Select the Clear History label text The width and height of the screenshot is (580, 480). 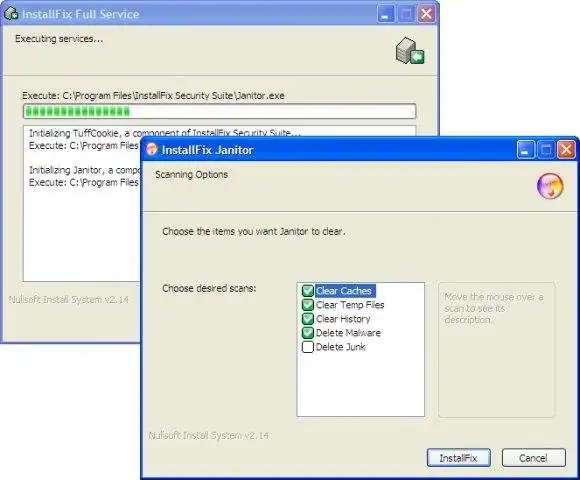(x=343, y=319)
